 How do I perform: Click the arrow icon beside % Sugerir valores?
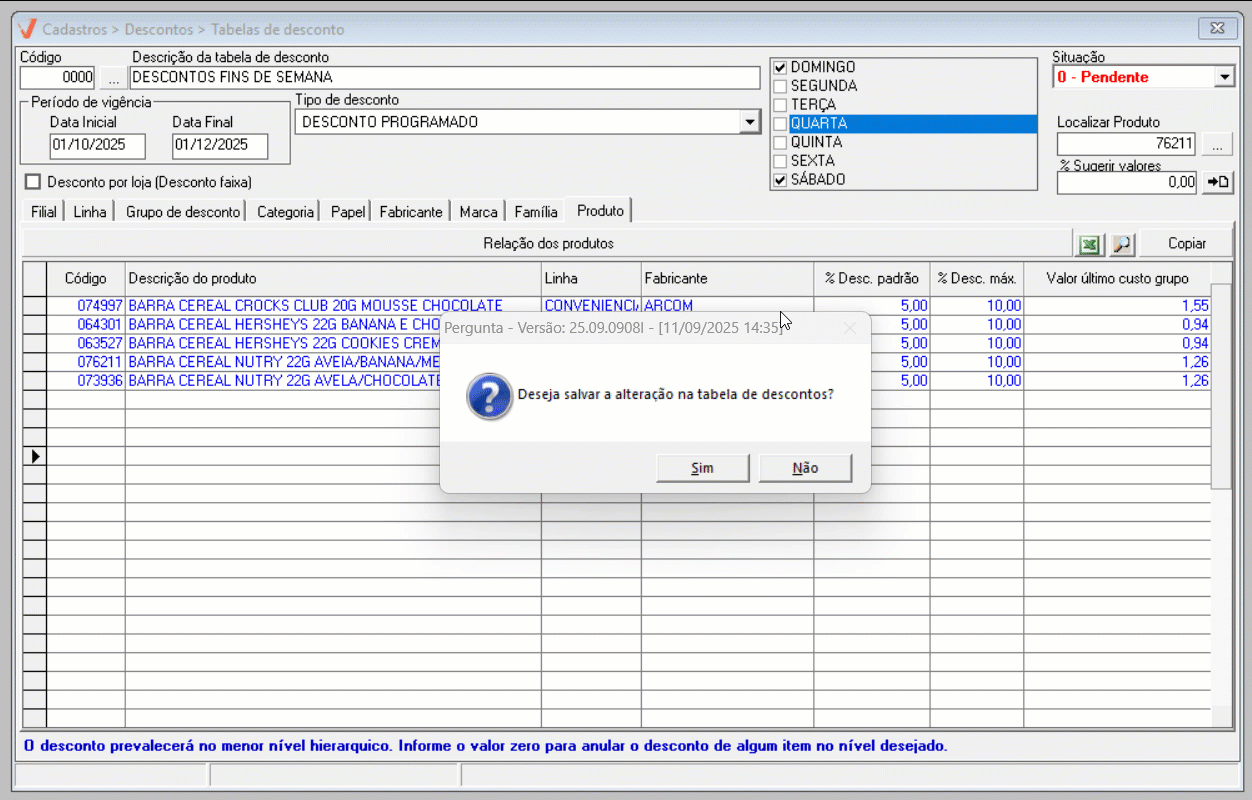pos(1217,182)
